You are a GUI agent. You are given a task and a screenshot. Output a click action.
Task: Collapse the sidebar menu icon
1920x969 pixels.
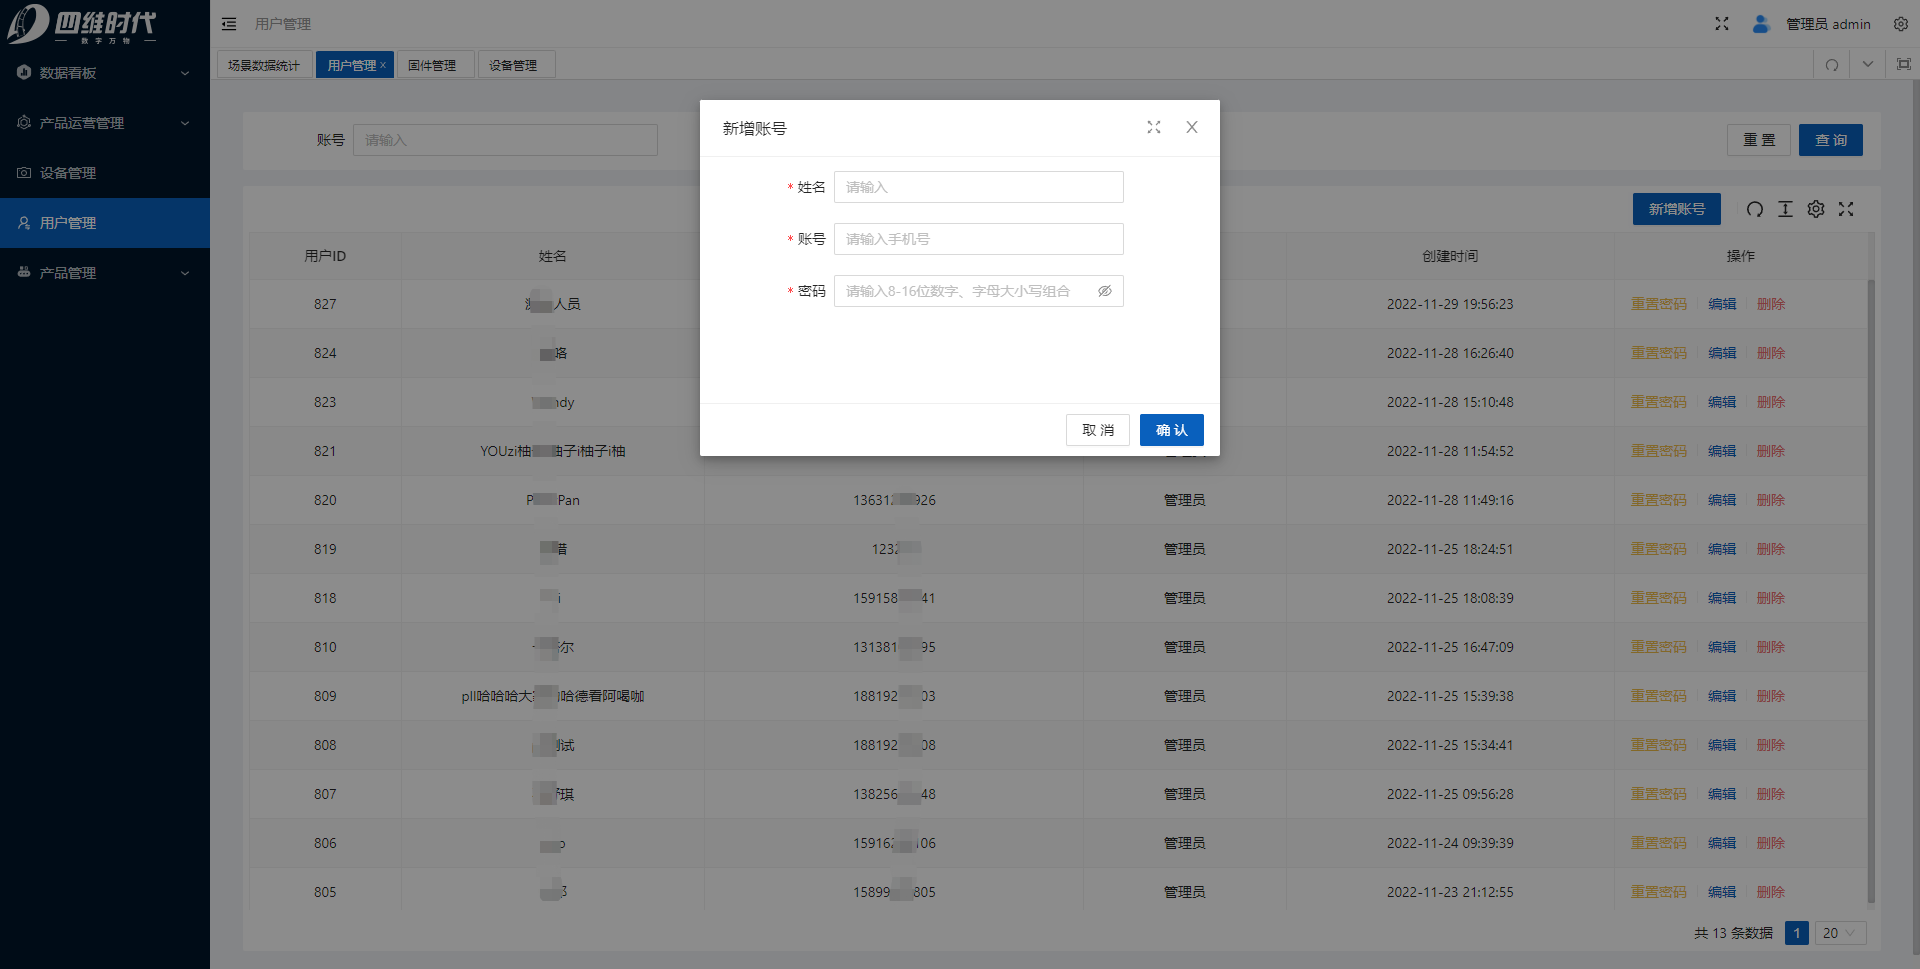229,24
